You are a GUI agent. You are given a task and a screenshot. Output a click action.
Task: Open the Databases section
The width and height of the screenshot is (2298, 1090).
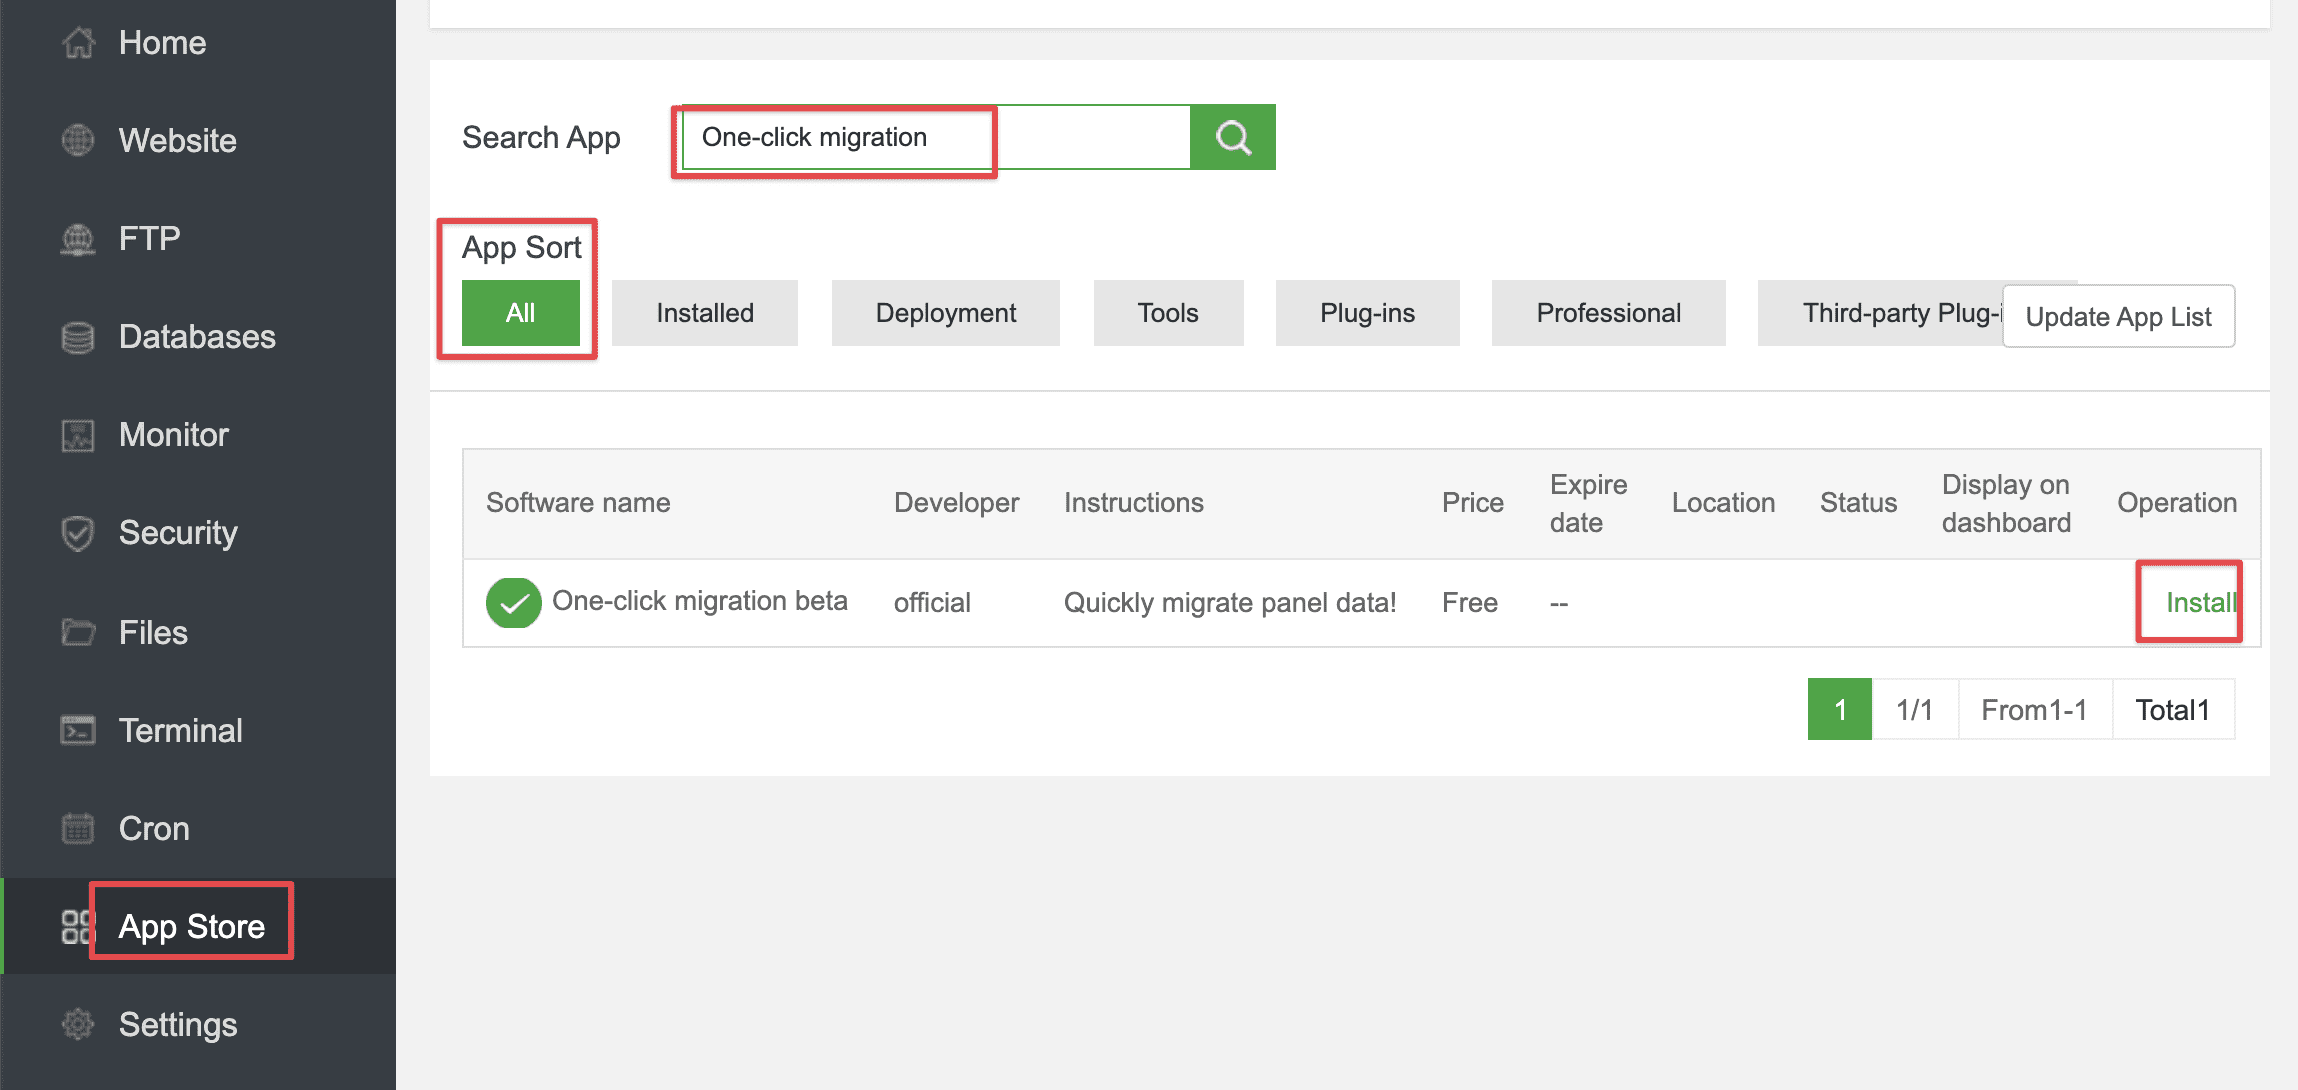[196, 336]
